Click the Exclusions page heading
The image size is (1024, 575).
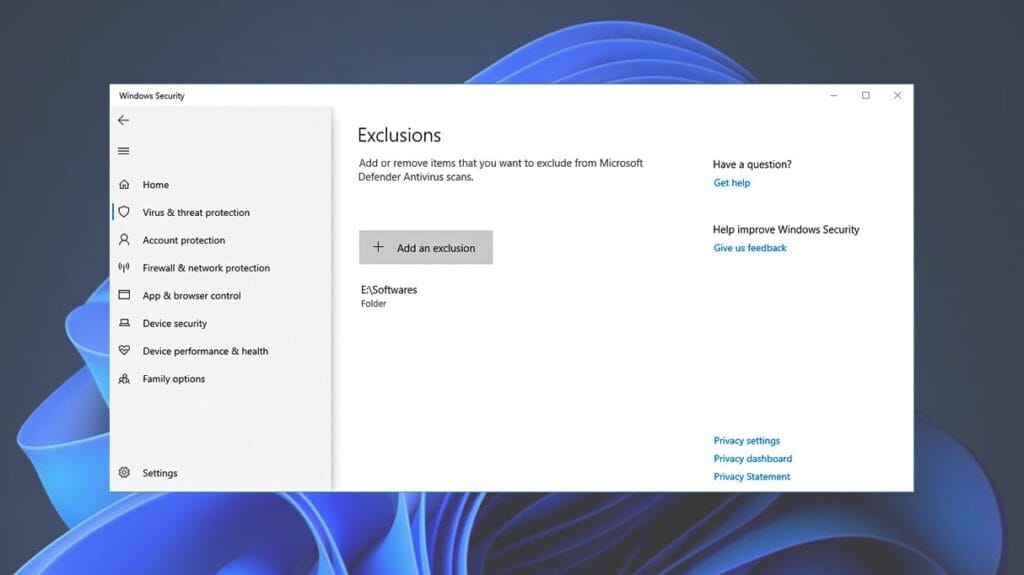point(399,135)
